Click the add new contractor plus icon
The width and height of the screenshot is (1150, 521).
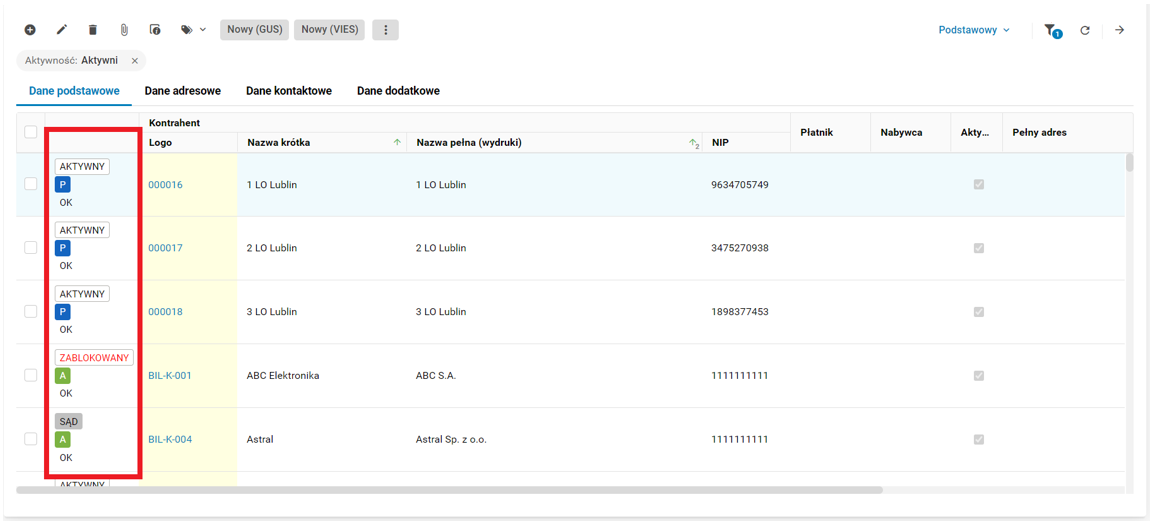tap(30, 30)
